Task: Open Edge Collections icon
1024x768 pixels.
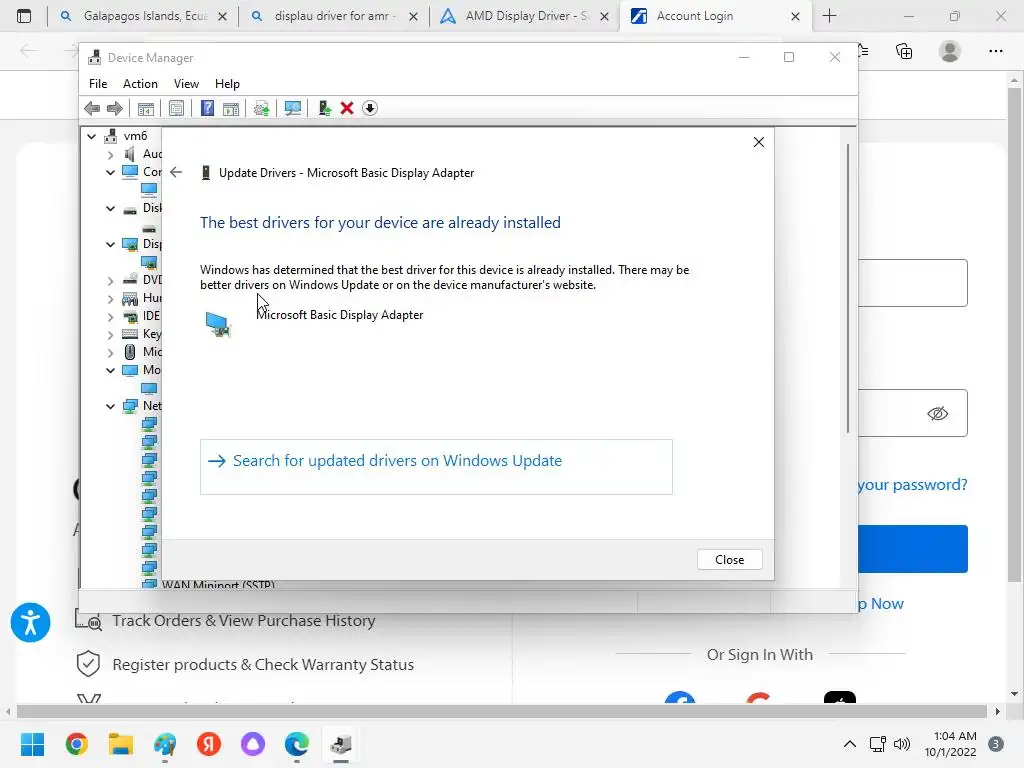Action: (x=904, y=51)
